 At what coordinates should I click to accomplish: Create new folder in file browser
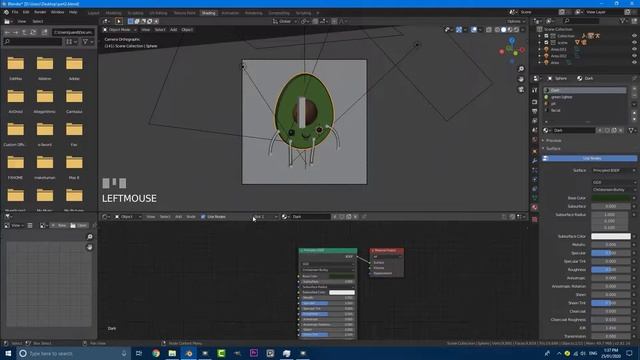click(x=44, y=32)
